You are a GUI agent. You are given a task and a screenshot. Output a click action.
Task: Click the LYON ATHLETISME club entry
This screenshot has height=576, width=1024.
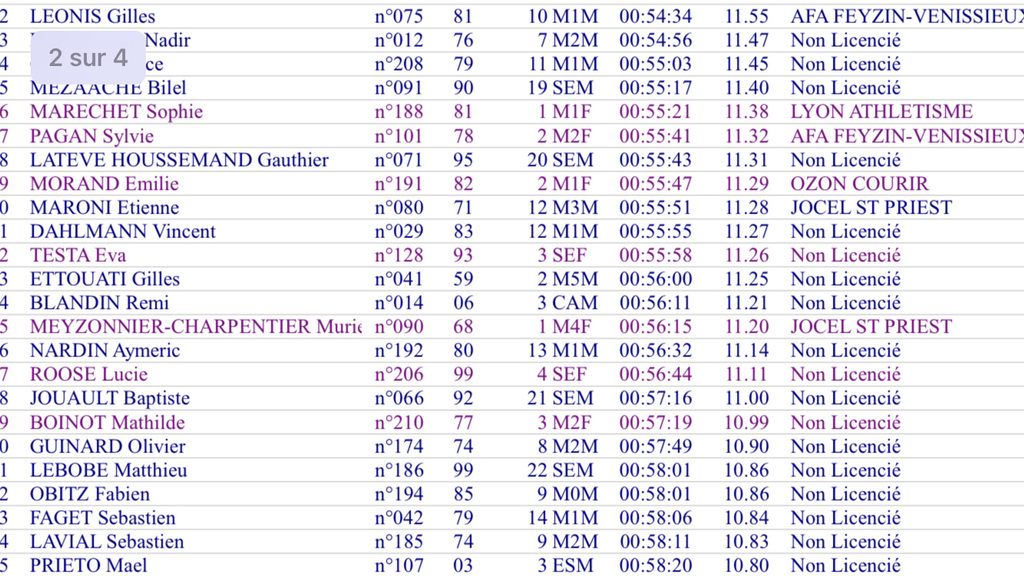coord(881,112)
